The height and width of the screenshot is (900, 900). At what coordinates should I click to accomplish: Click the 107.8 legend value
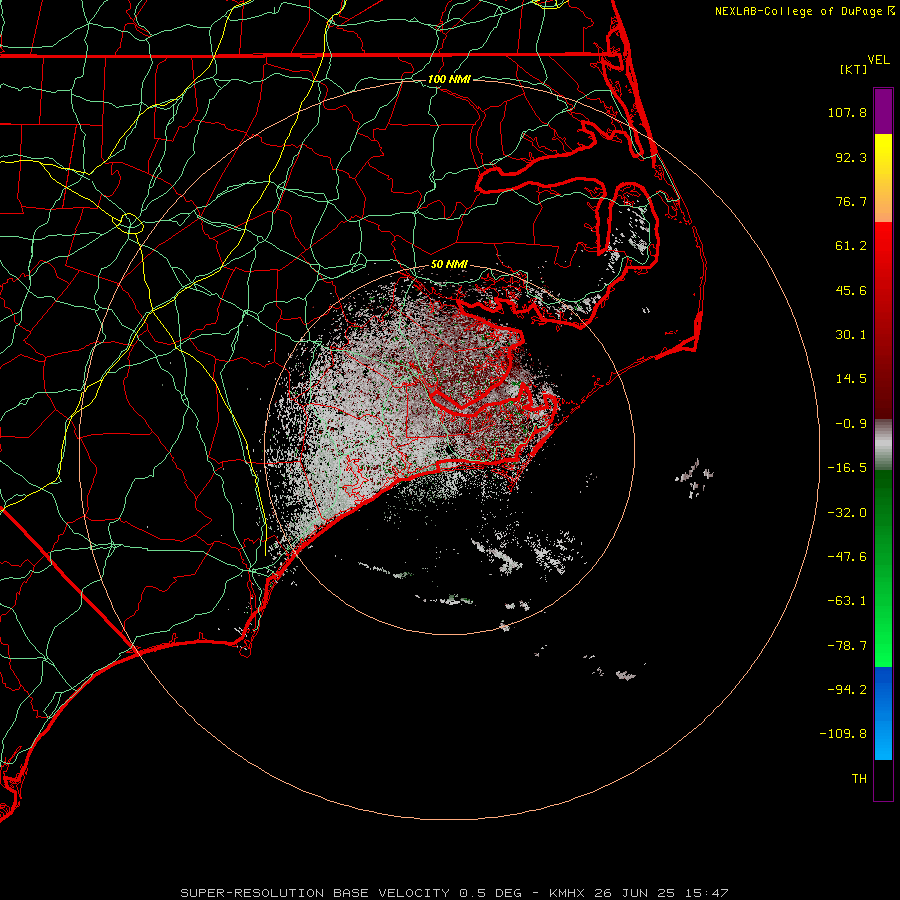point(847,112)
